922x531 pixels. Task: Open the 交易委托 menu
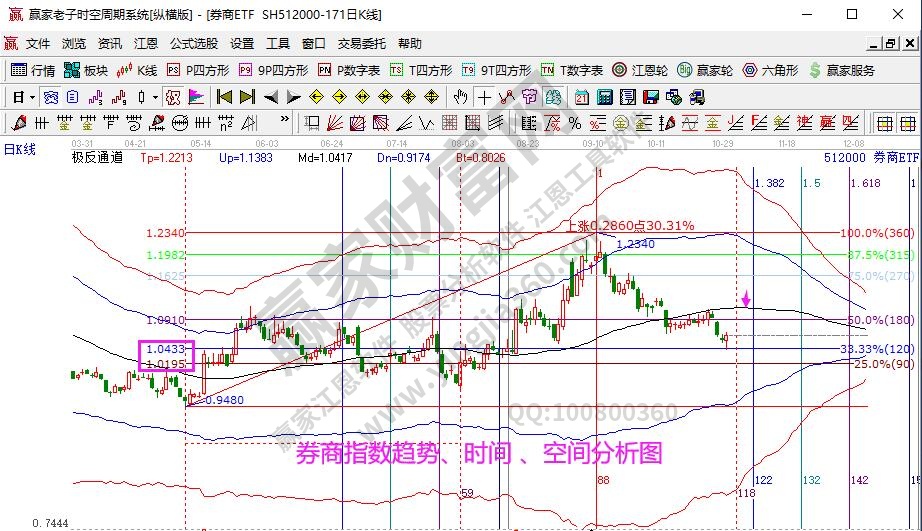361,44
